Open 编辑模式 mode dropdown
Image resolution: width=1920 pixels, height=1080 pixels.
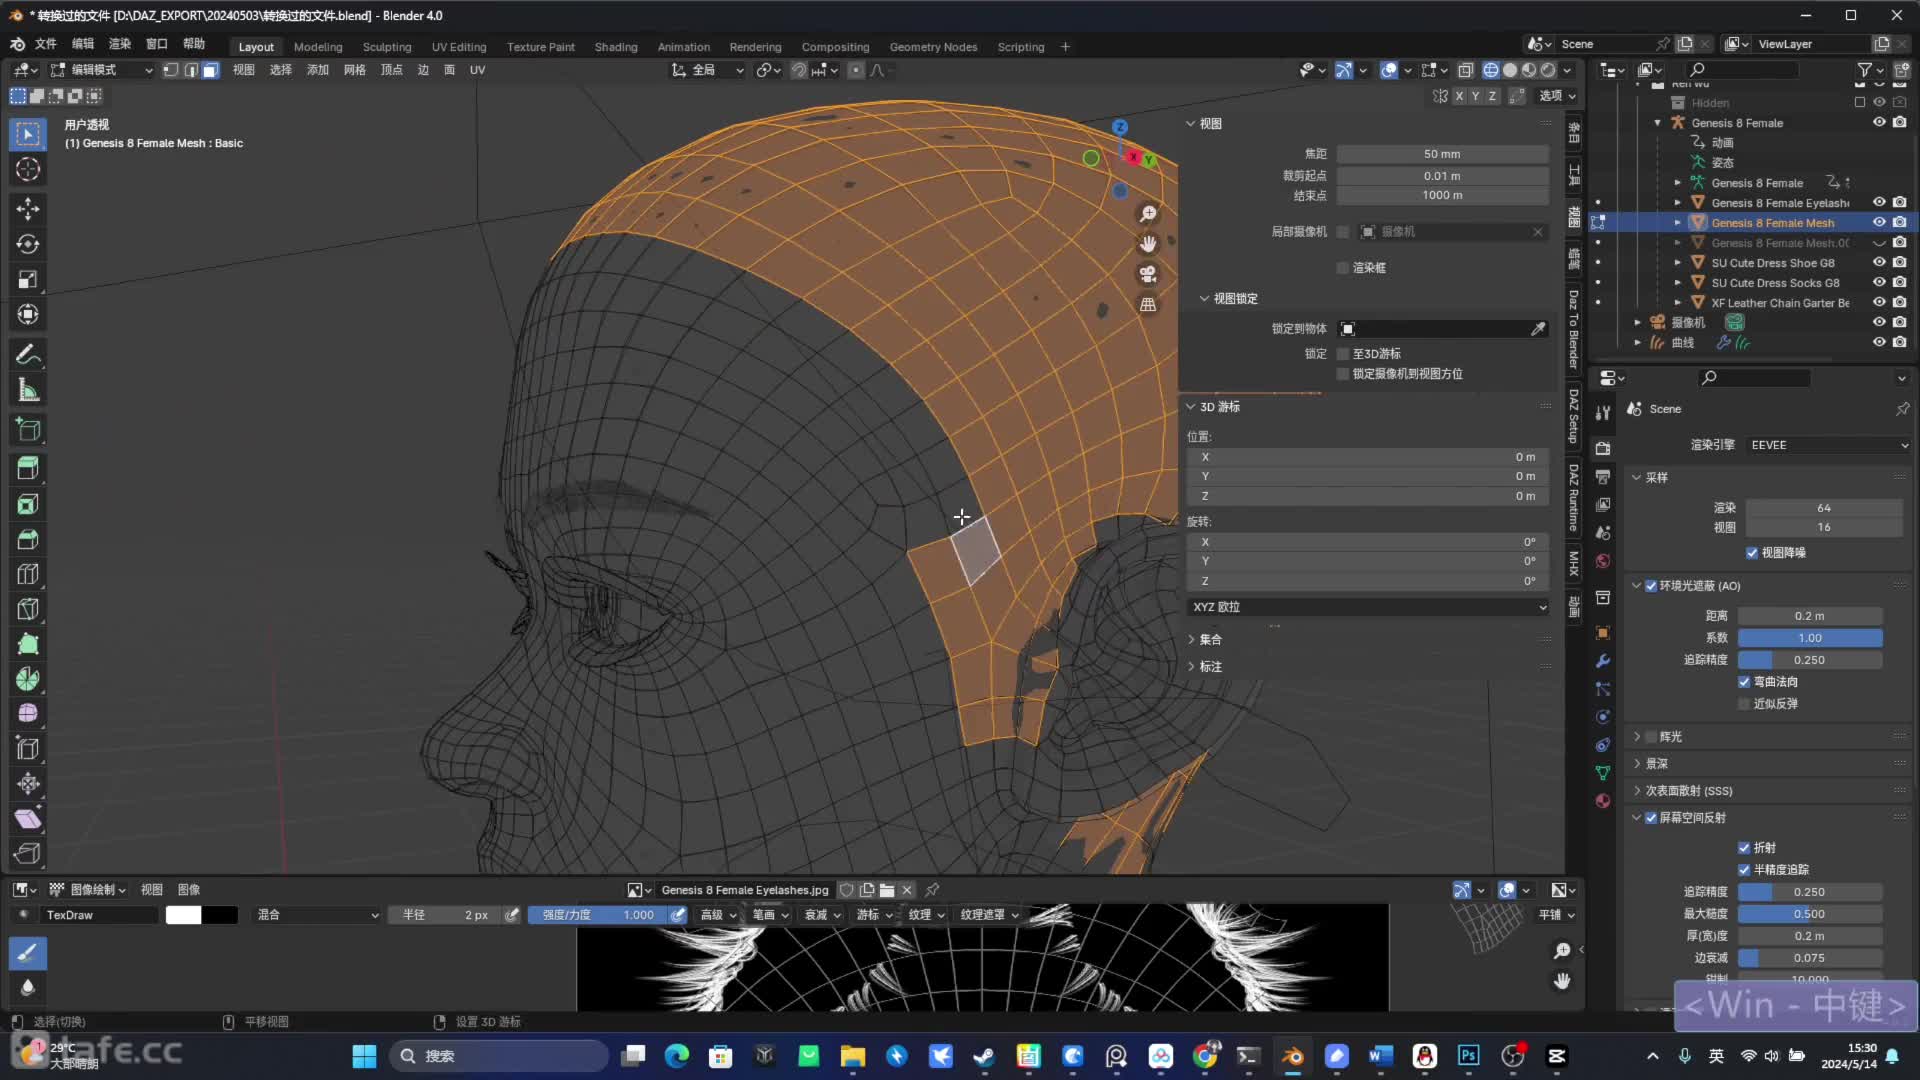click(x=101, y=70)
